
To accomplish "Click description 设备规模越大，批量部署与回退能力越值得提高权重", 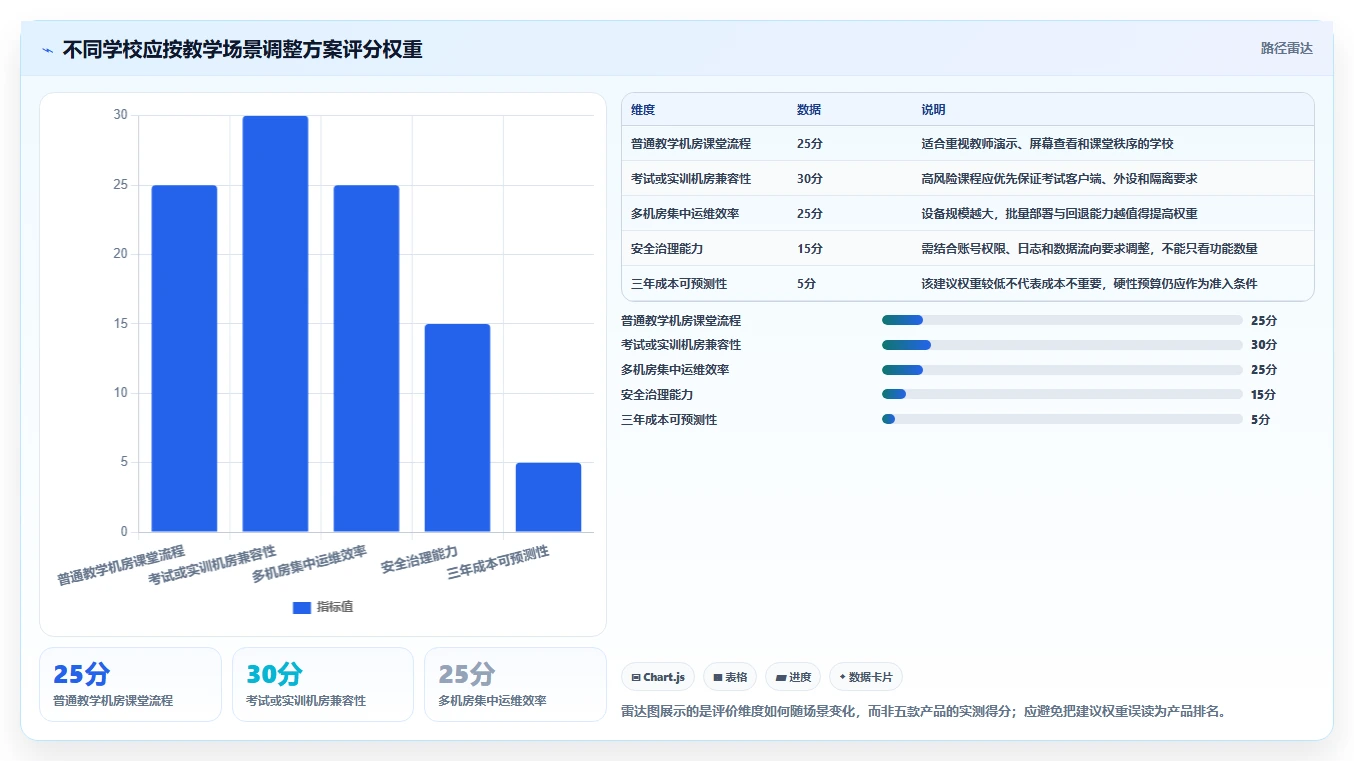I will coord(1059,214).
